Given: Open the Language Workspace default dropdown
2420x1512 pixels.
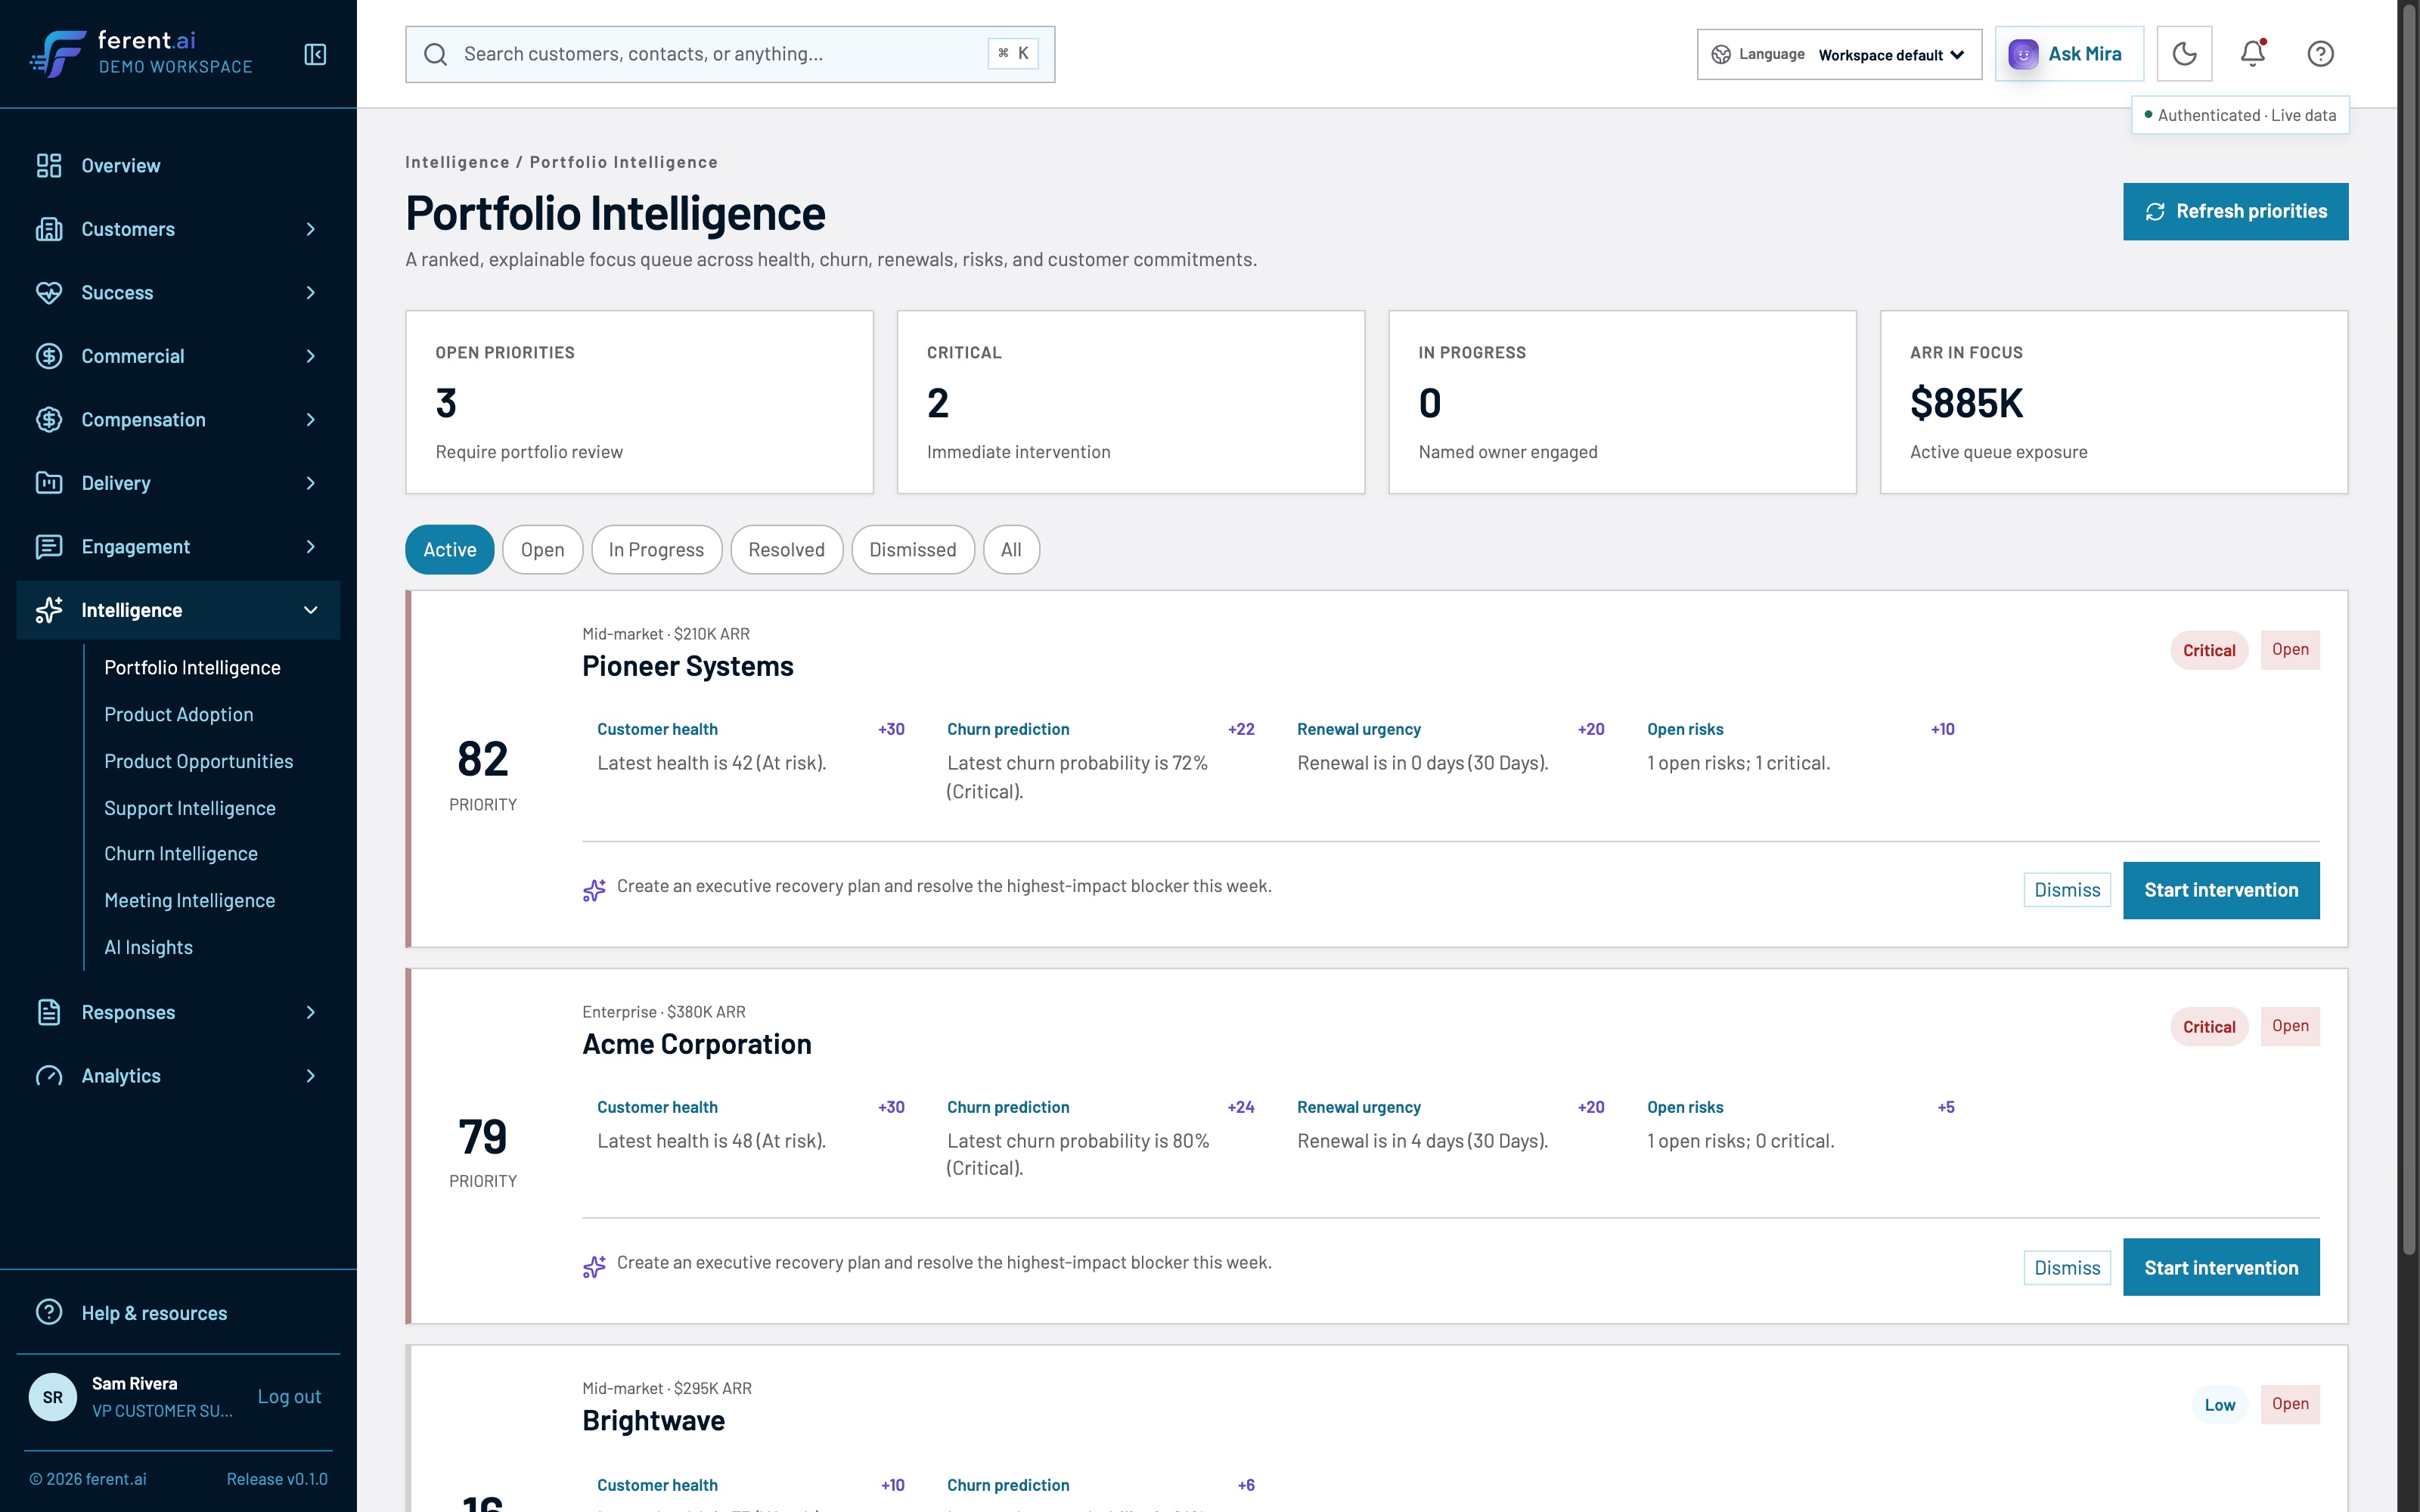Looking at the screenshot, I should (x=1839, y=54).
